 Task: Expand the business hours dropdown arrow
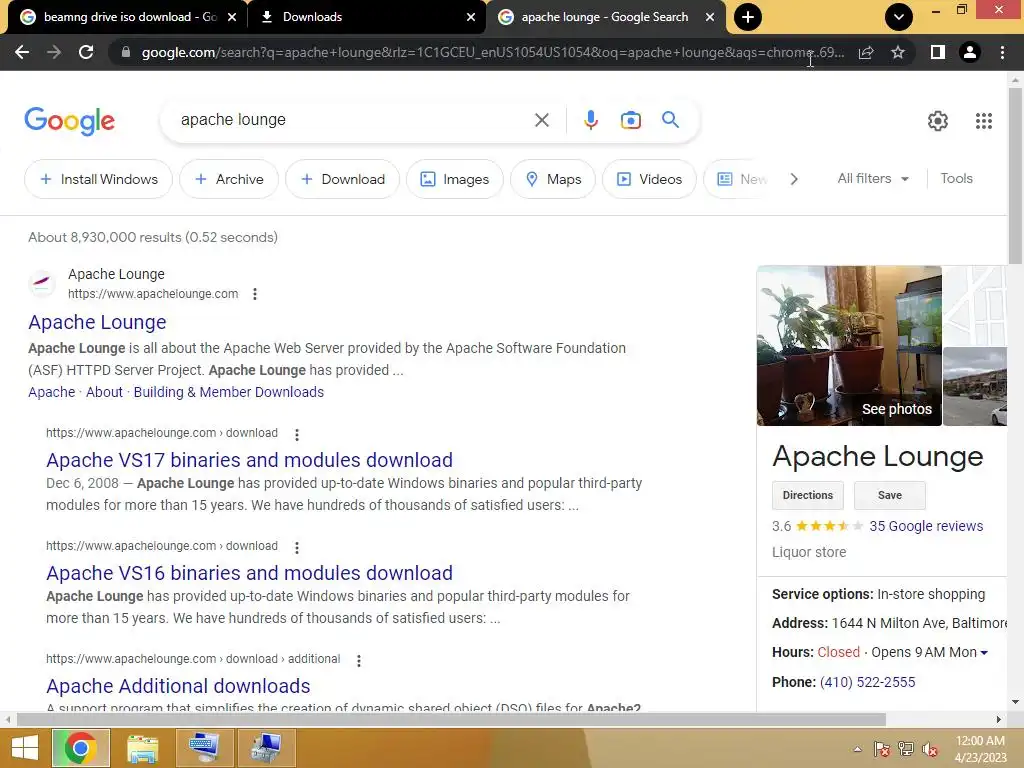point(984,652)
